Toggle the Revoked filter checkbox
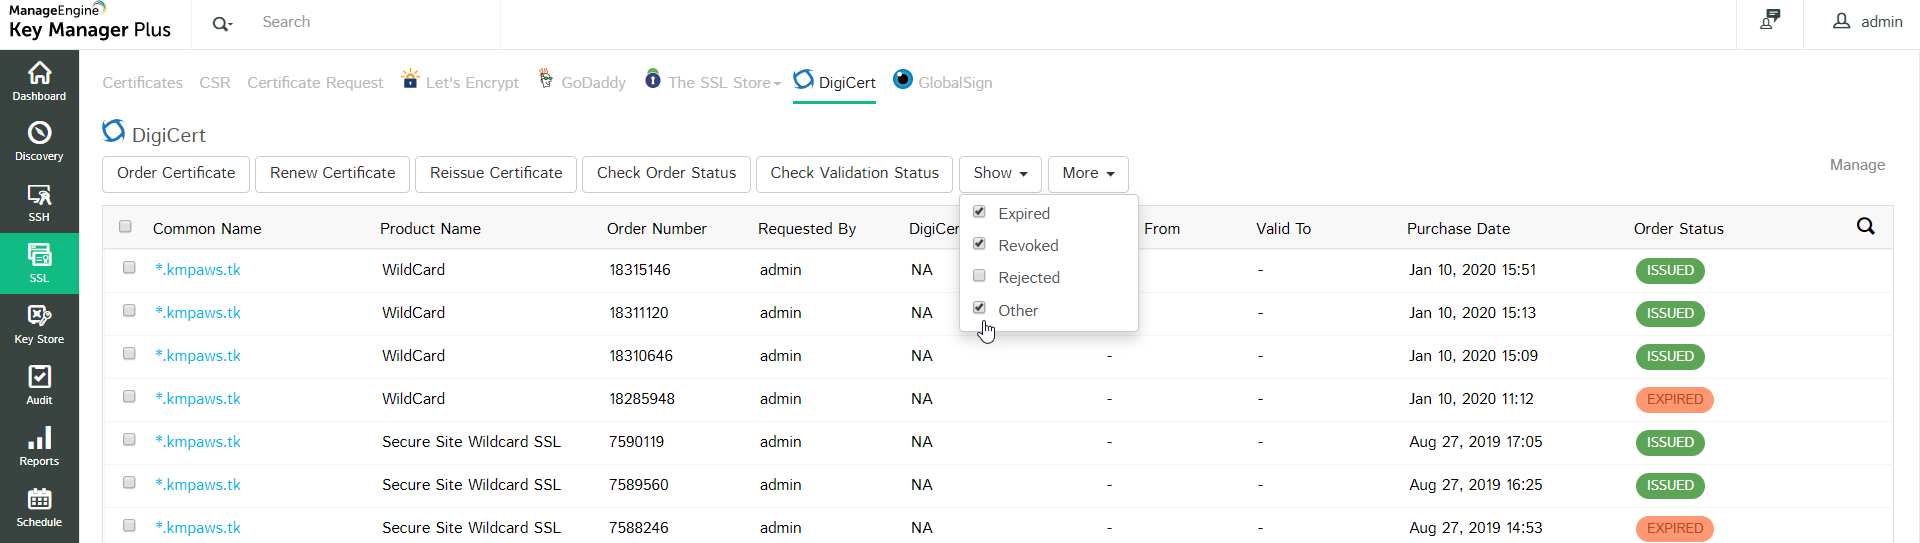 tap(980, 244)
